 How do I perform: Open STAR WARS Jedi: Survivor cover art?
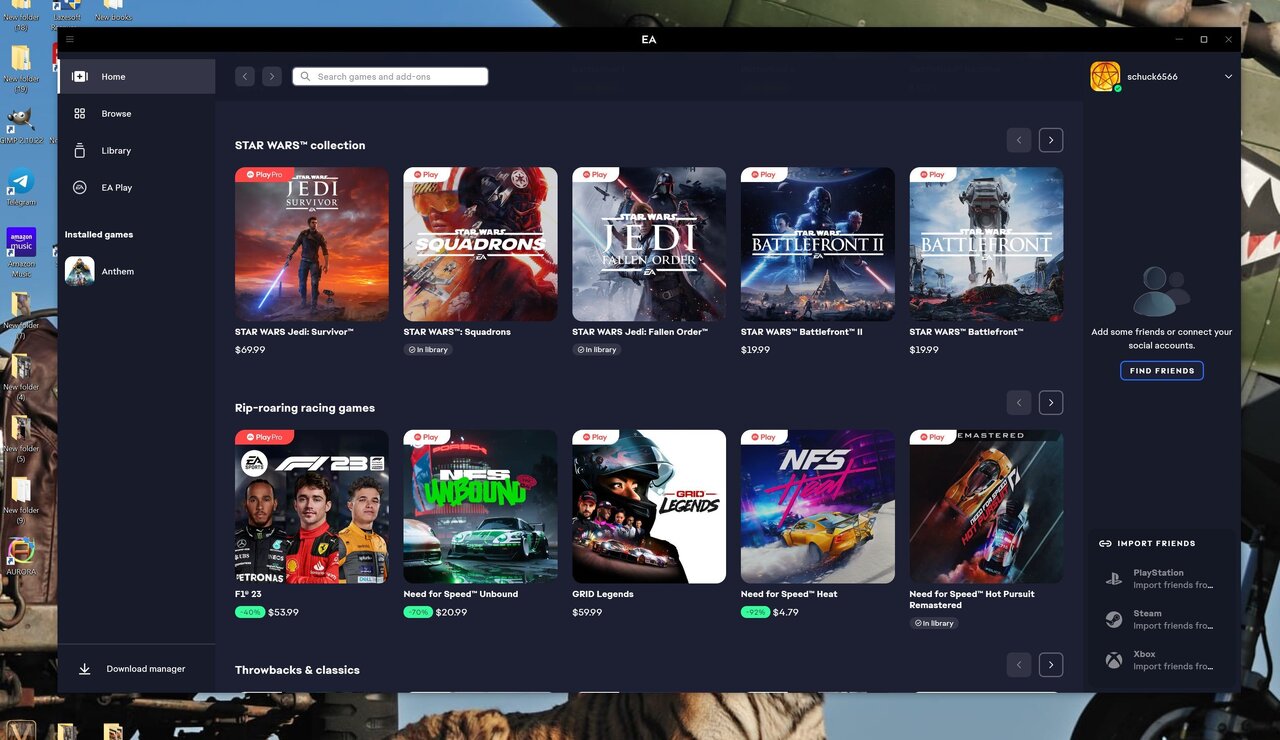(x=312, y=244)
